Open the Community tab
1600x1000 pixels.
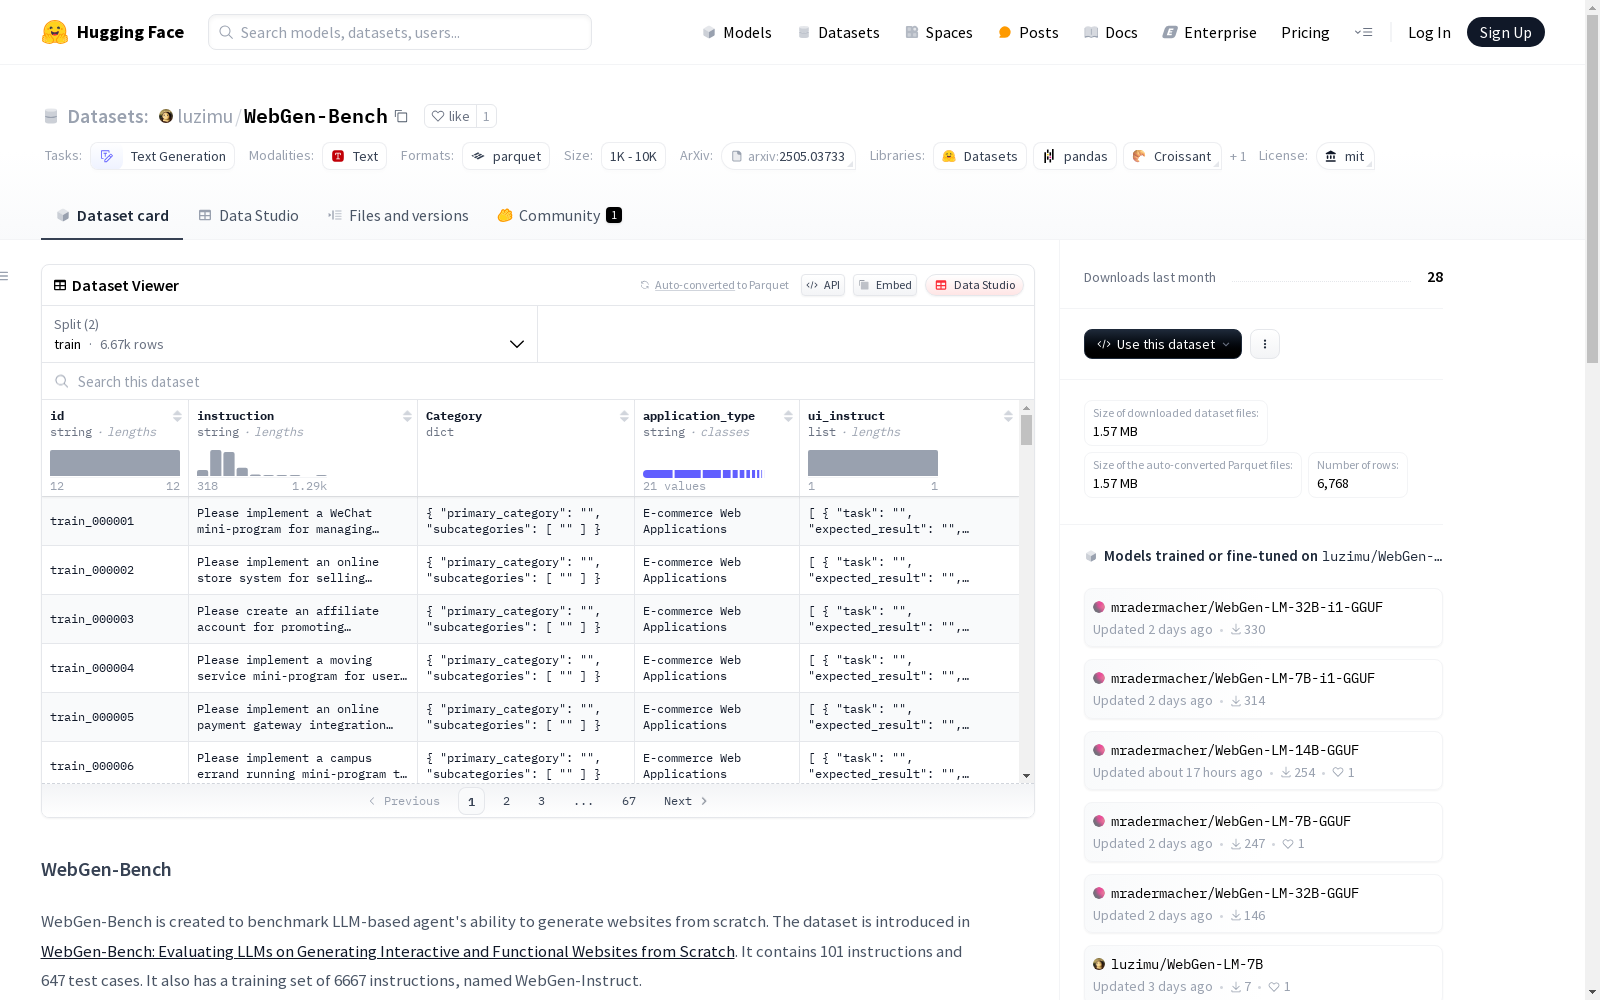point(560,216)
